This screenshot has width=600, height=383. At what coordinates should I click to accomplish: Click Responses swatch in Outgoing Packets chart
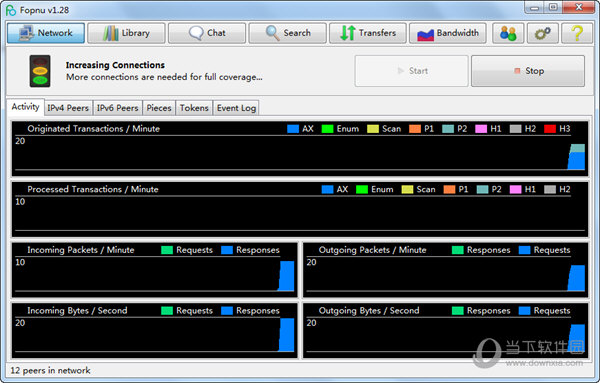458,250
